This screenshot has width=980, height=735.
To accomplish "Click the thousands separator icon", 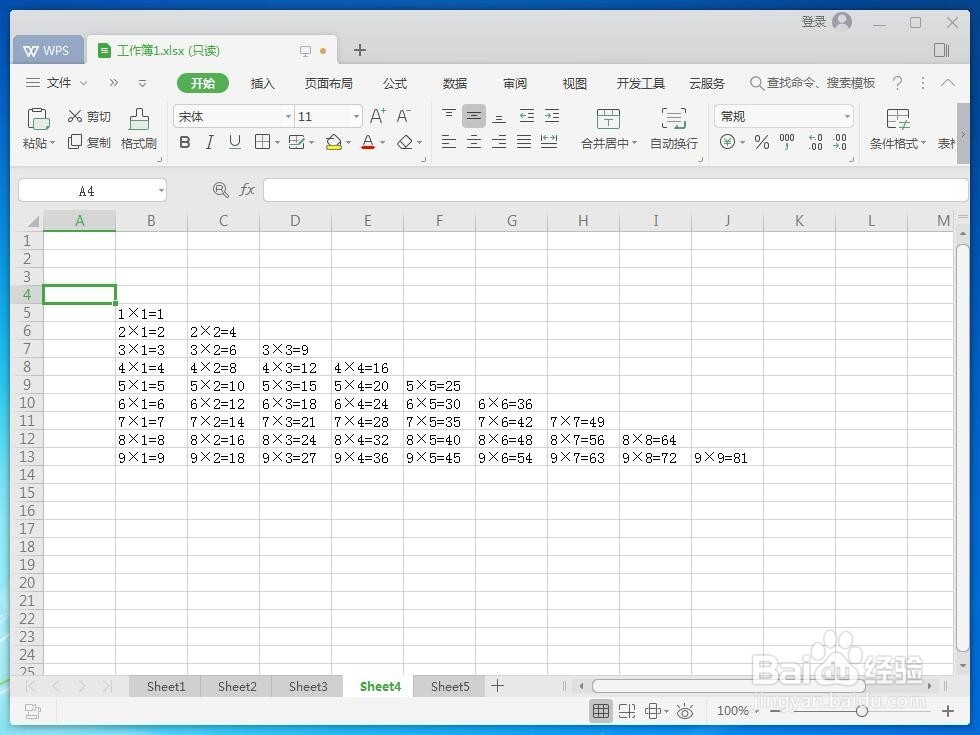I will pos(787,142).
